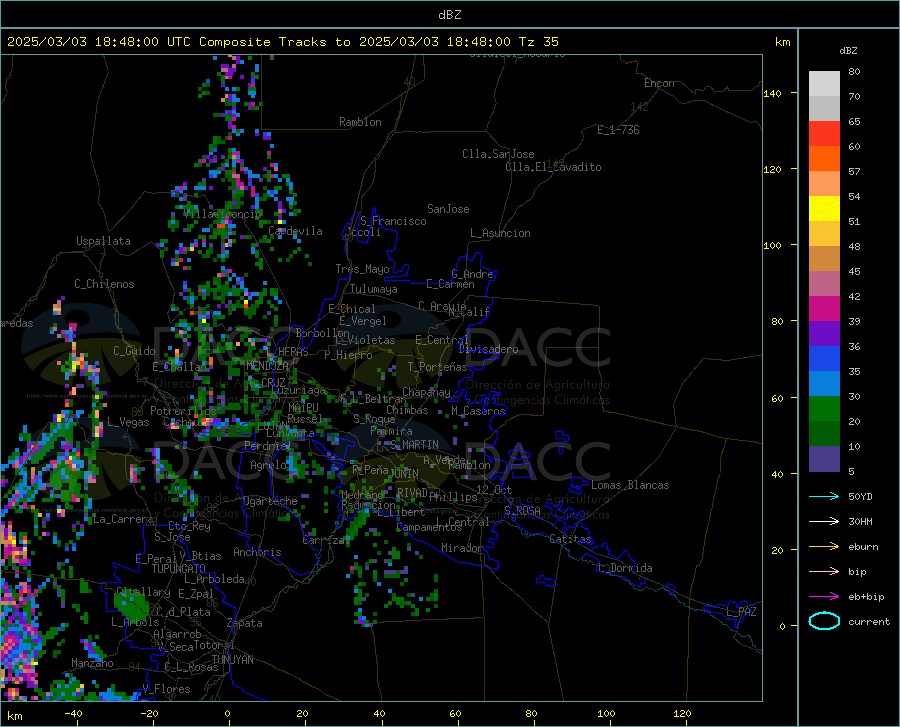Image resolution: width=900 pixels, height=727 pixels.
Task: Click the Villavicencio map label
Action: click(x=222, y=214)
